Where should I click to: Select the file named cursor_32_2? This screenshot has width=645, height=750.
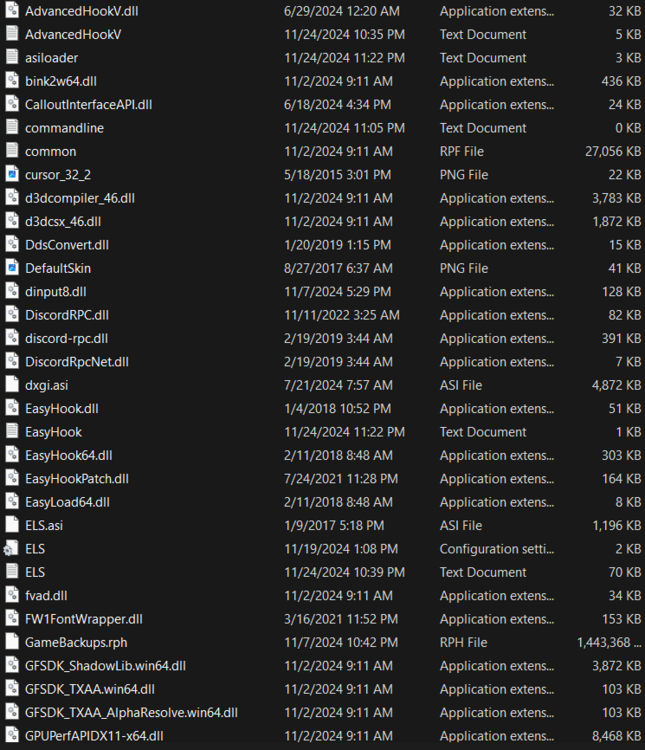pos(58,175)
